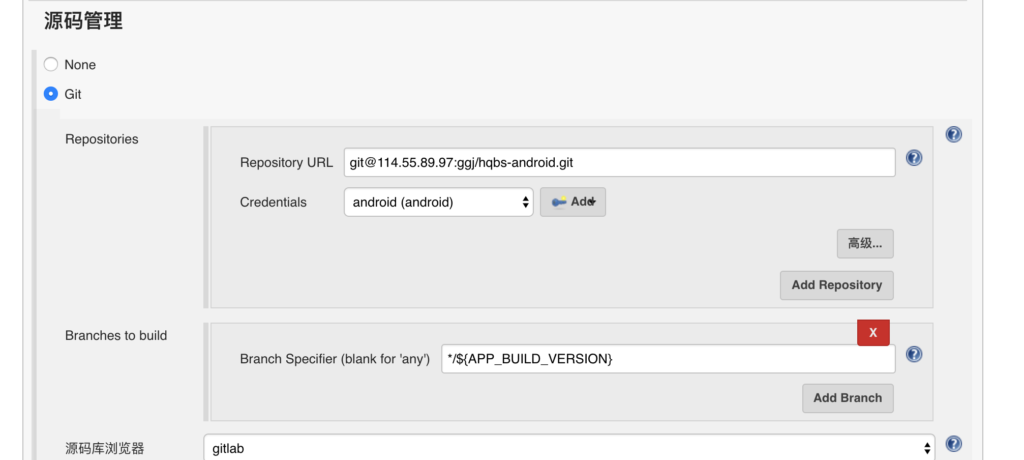Click the 源码管理 section heading

point(83,22)
